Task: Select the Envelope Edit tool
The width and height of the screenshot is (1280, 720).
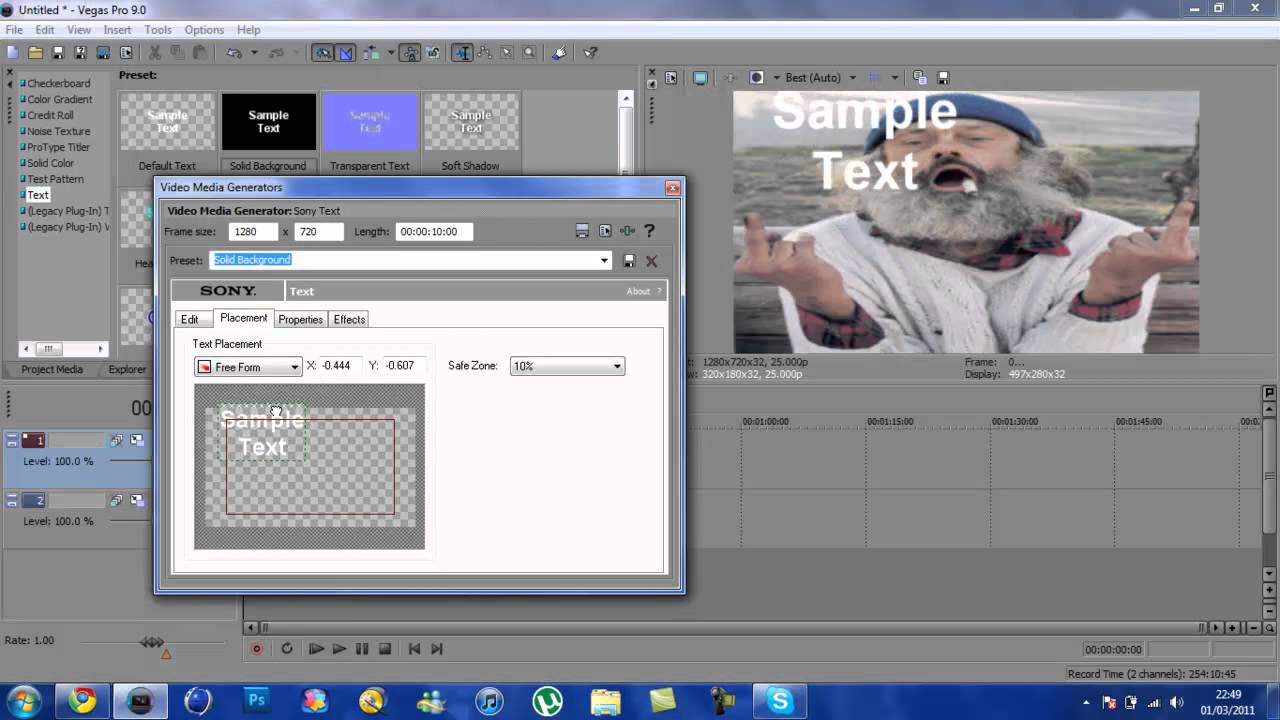Action: click(485, 52)
